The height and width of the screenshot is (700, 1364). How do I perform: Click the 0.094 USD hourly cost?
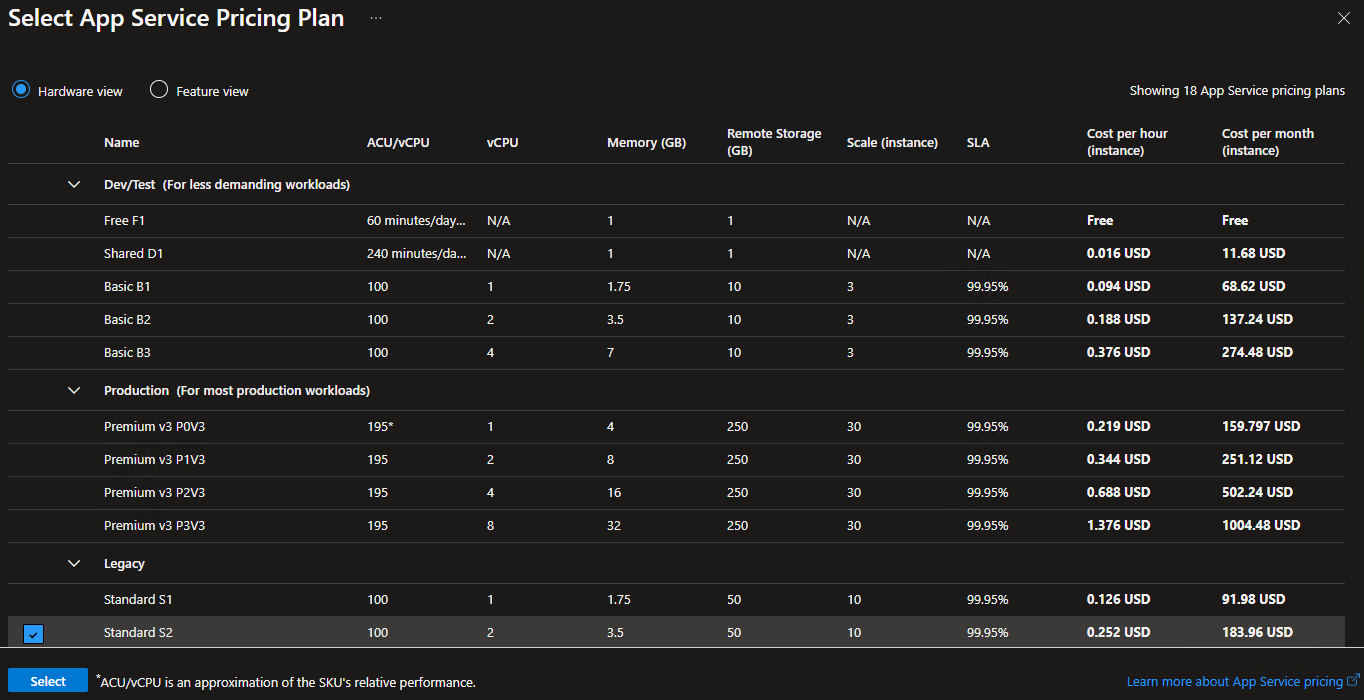[1119, 286]
